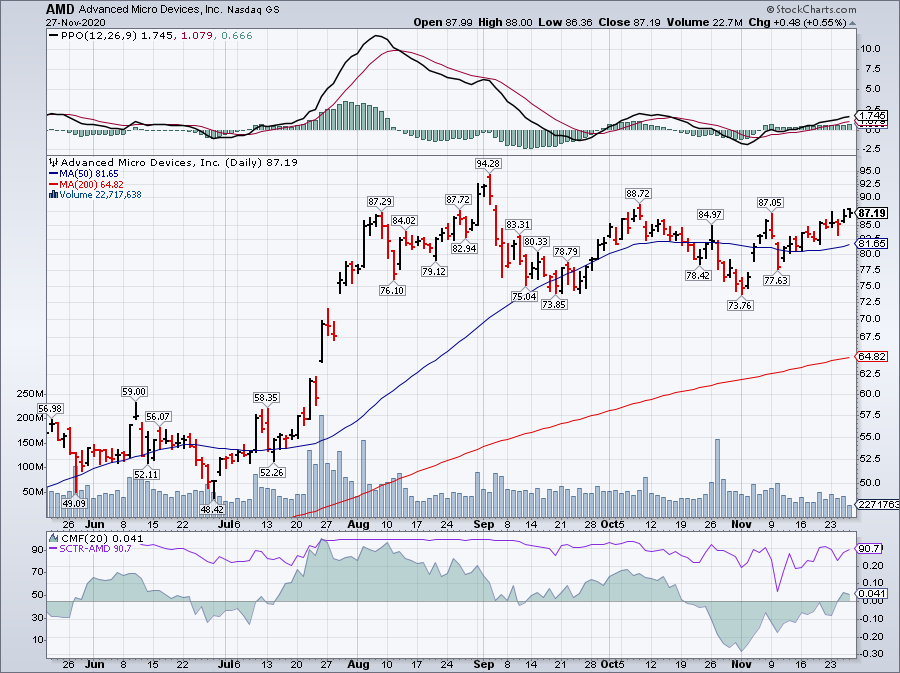Click the blue line marker before MA(50)
900x673 pixels.
54,174
